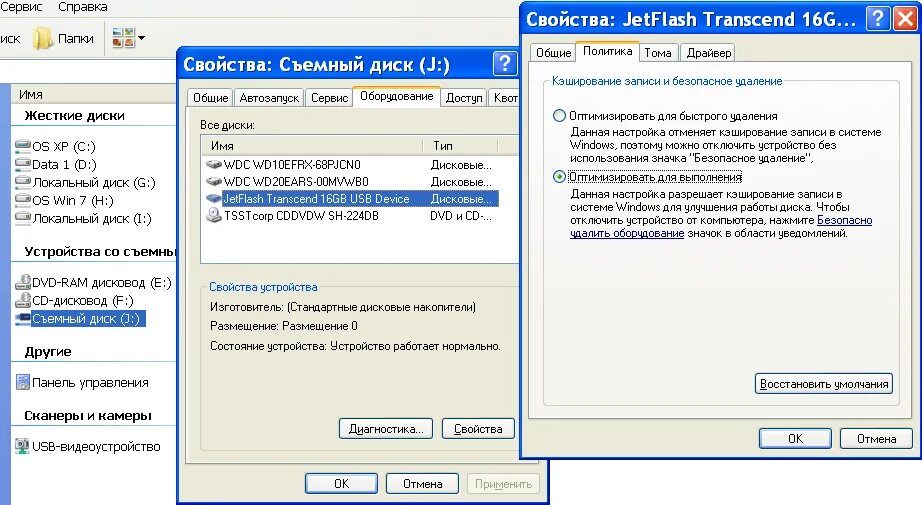The height and width of the screenshot is (505, 922).
Task: Select OS Win 7 (H:) drive icon
Action: click(x=22, y=200)
